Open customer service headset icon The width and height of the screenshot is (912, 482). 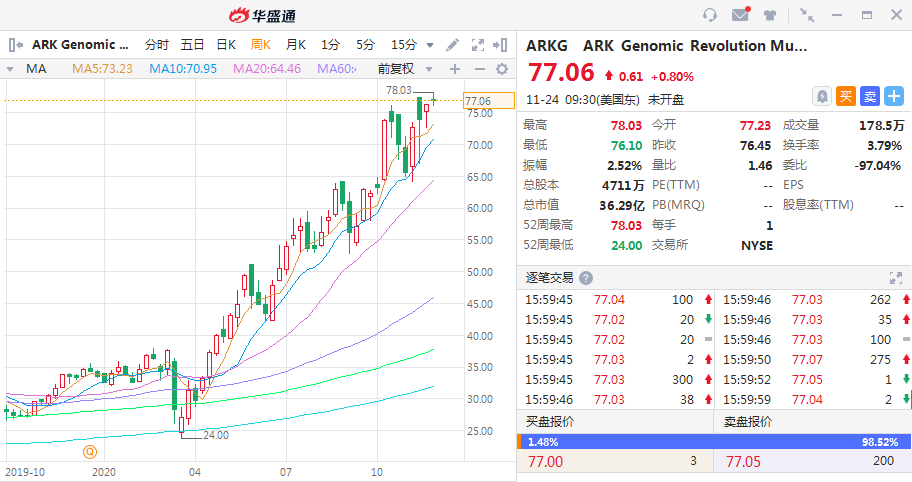[710, 15]
